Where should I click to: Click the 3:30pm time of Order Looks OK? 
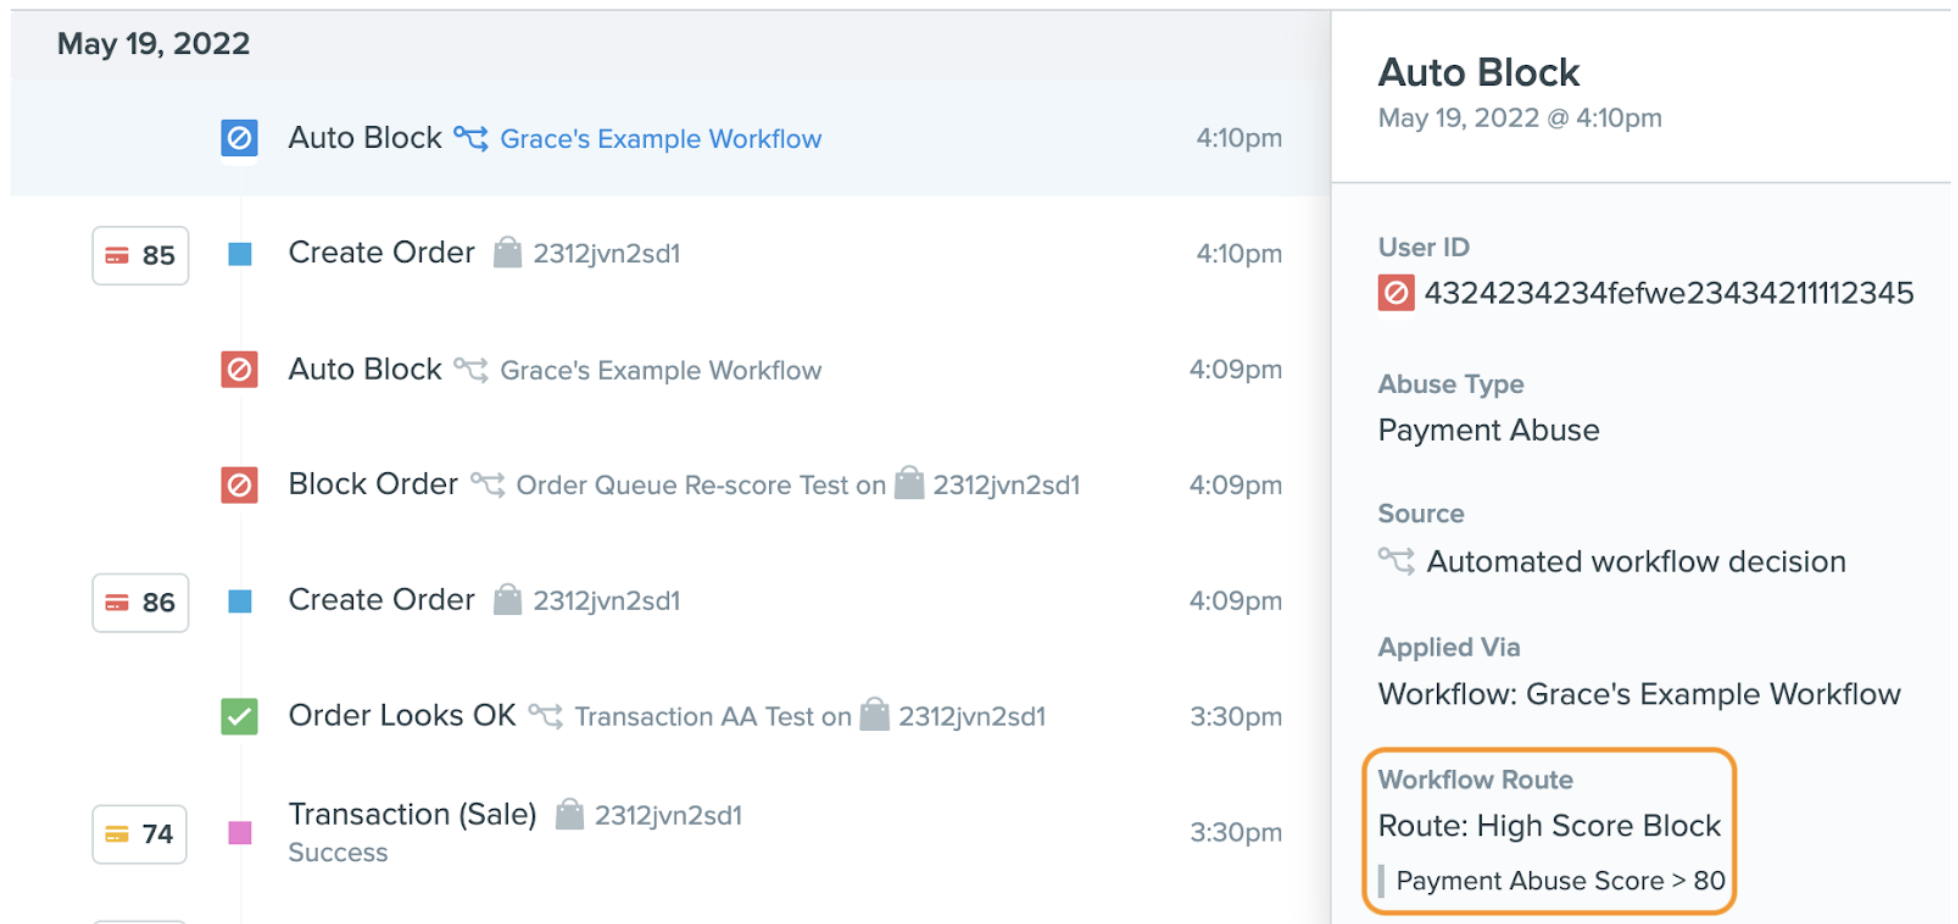1236,717
